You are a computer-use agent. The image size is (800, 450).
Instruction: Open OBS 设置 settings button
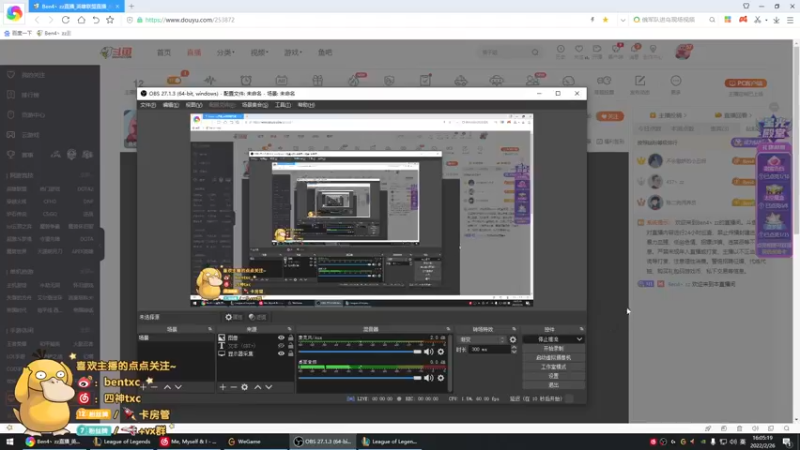554,376
